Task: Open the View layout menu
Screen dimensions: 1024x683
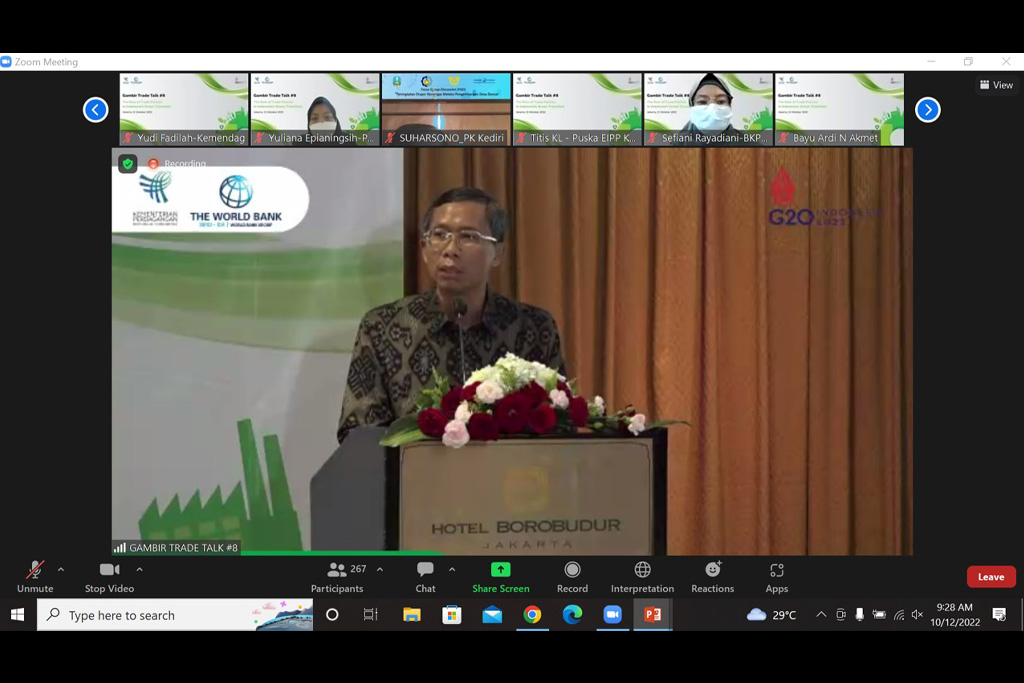Action: 996,85
